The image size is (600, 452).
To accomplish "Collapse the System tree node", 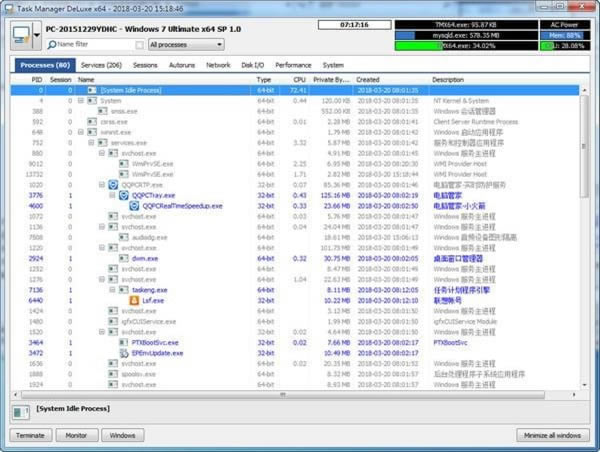I will [x=80, y=101].
